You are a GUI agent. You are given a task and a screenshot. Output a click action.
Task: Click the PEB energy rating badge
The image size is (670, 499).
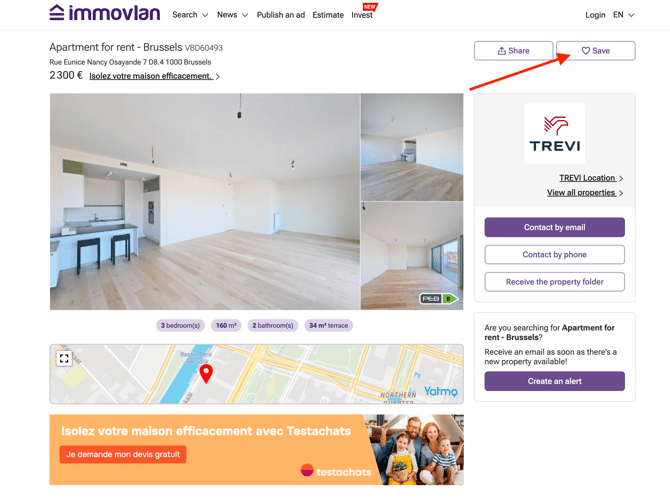(x=439, y=299)
